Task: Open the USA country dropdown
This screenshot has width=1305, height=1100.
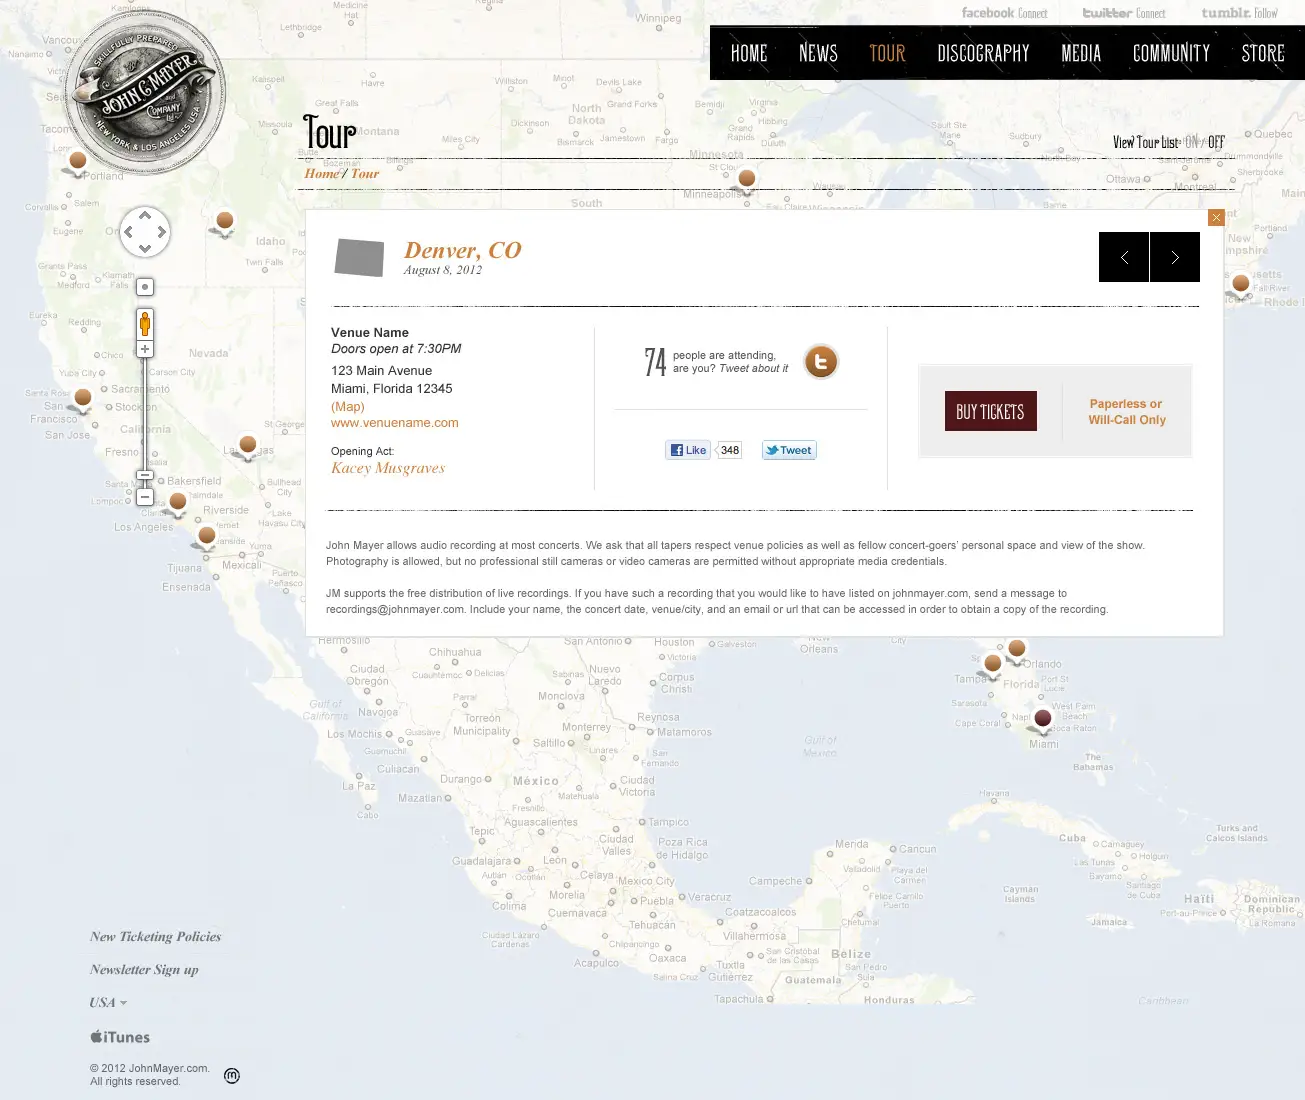Action: [x=108, y=1002]
